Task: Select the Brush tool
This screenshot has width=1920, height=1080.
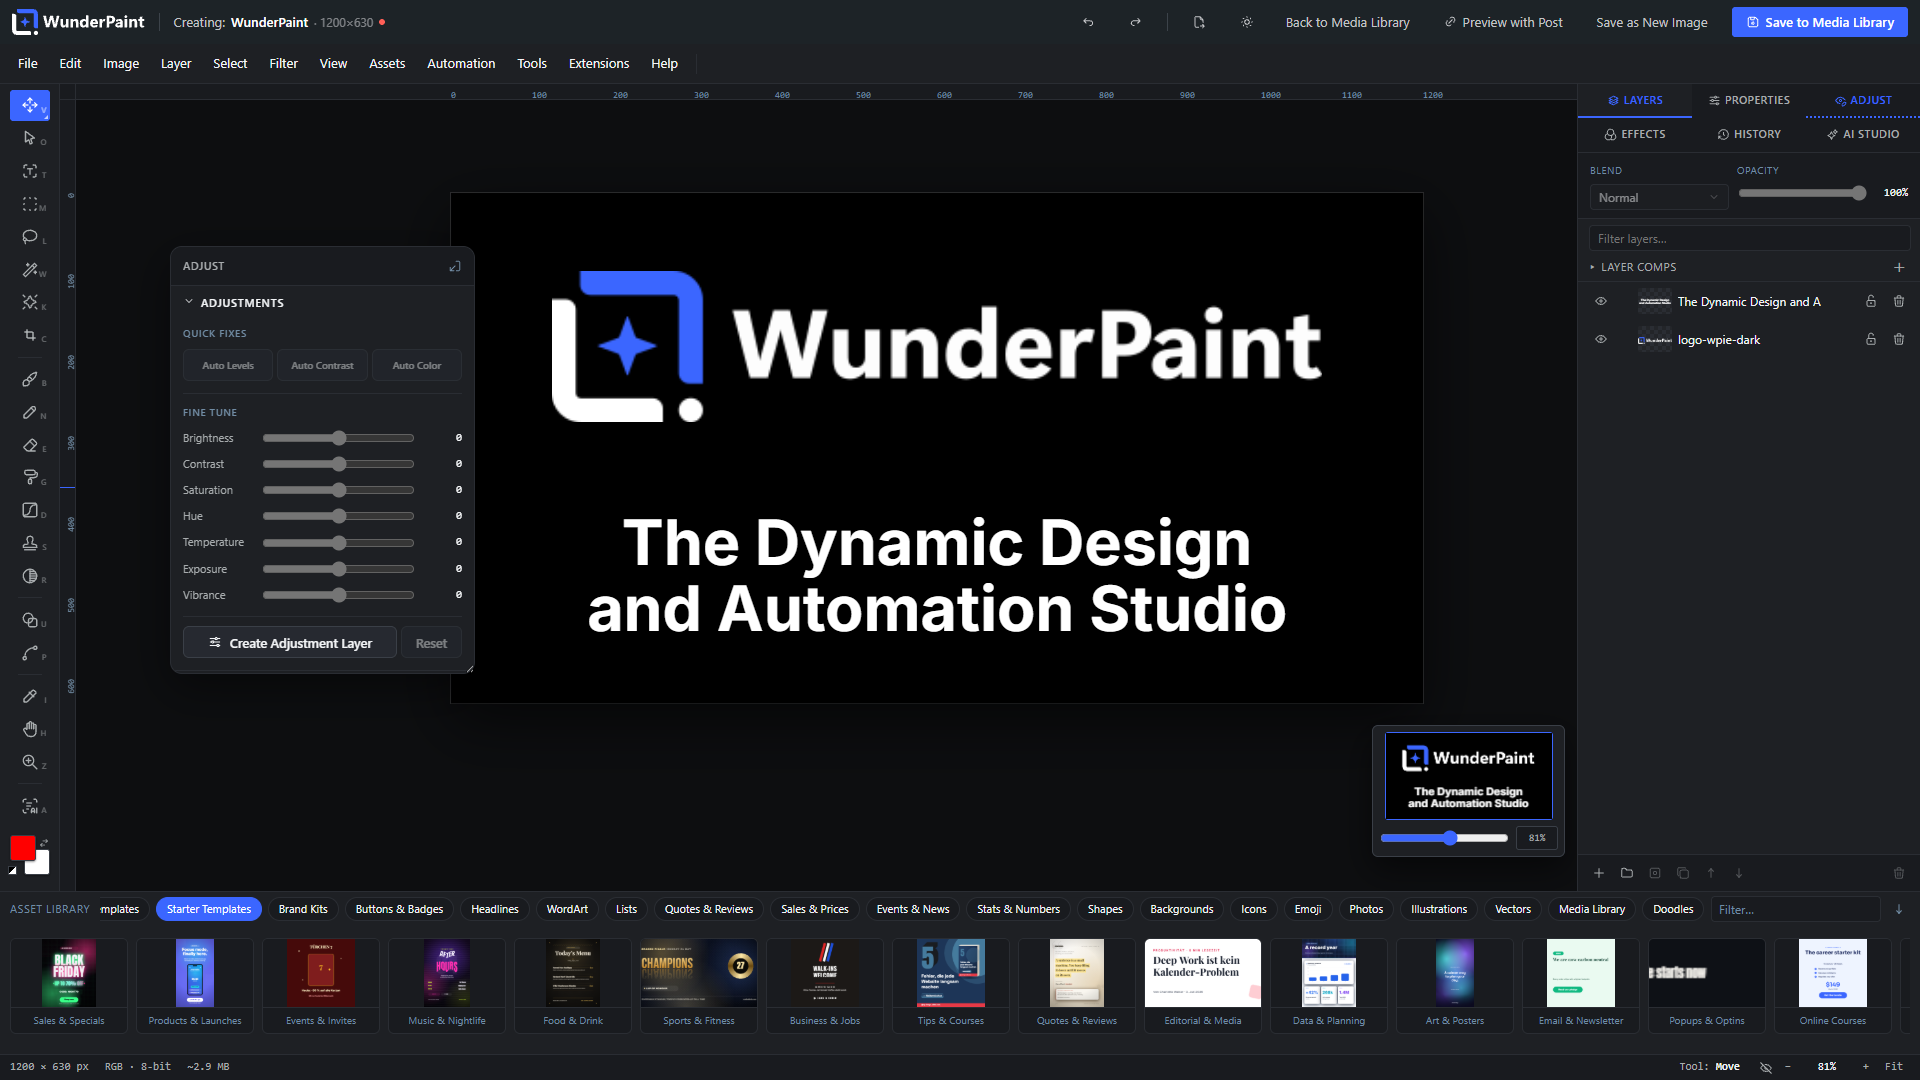Action: [x=30, y=380]
